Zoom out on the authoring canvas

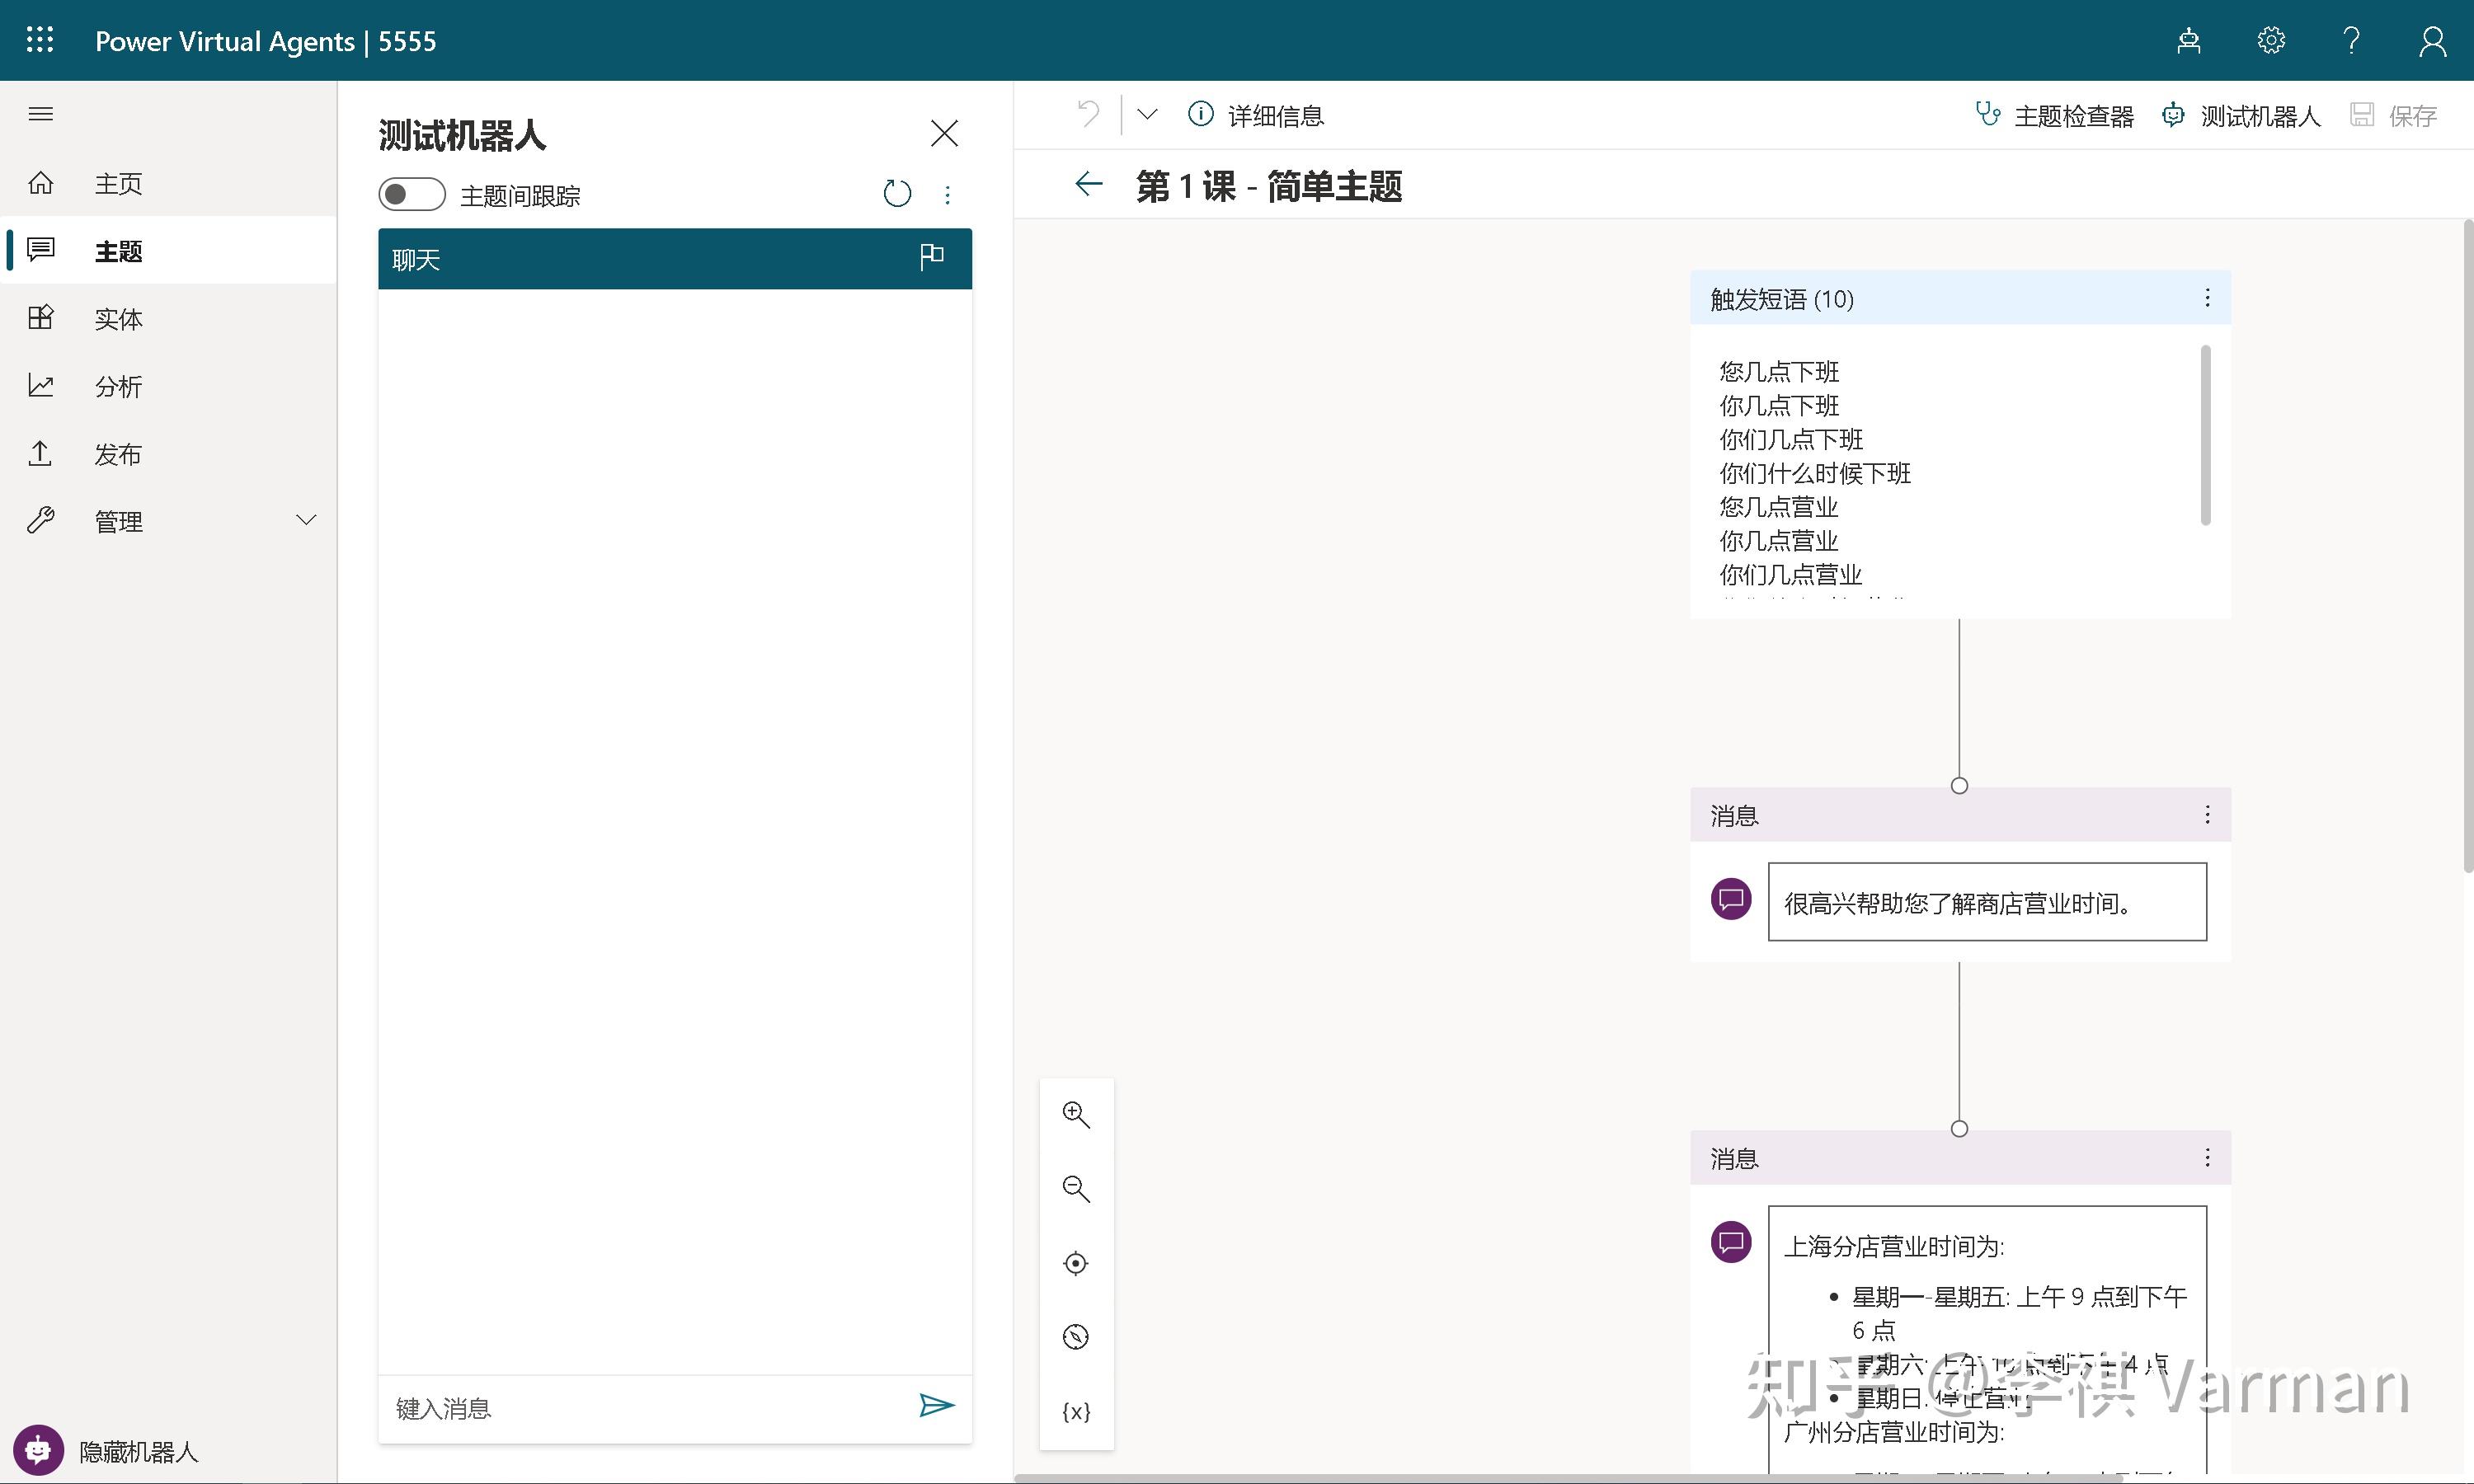coord(1076,1189)
